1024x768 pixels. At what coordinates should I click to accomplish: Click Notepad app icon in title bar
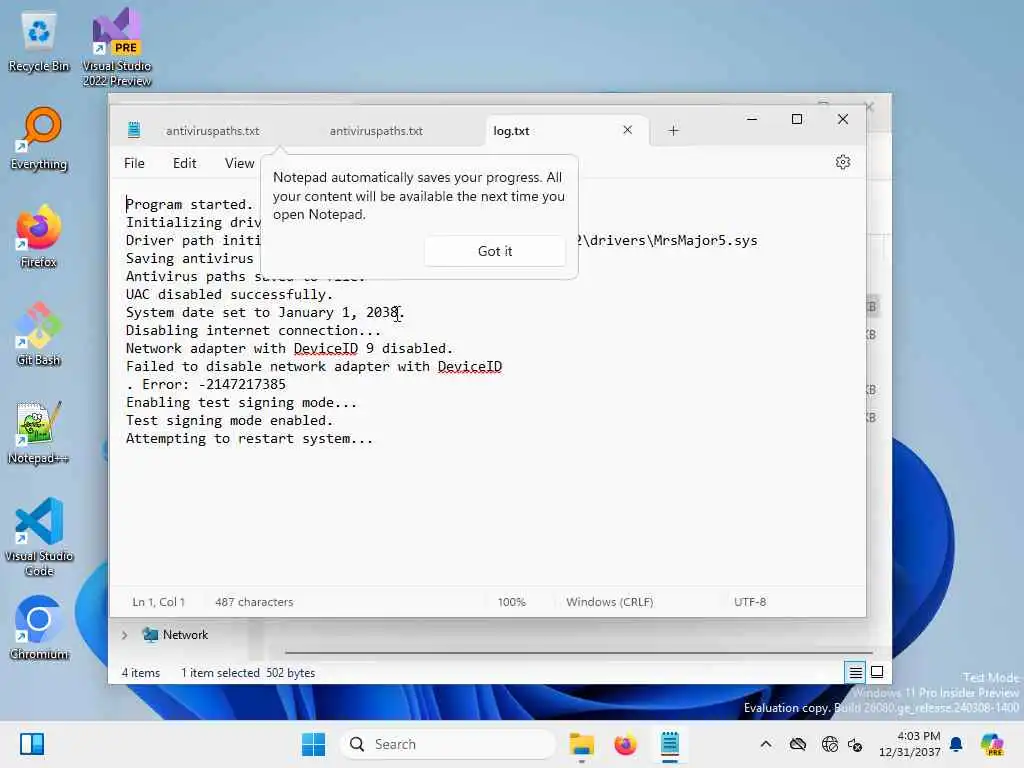pyautogui.click(x=134, y=130)
